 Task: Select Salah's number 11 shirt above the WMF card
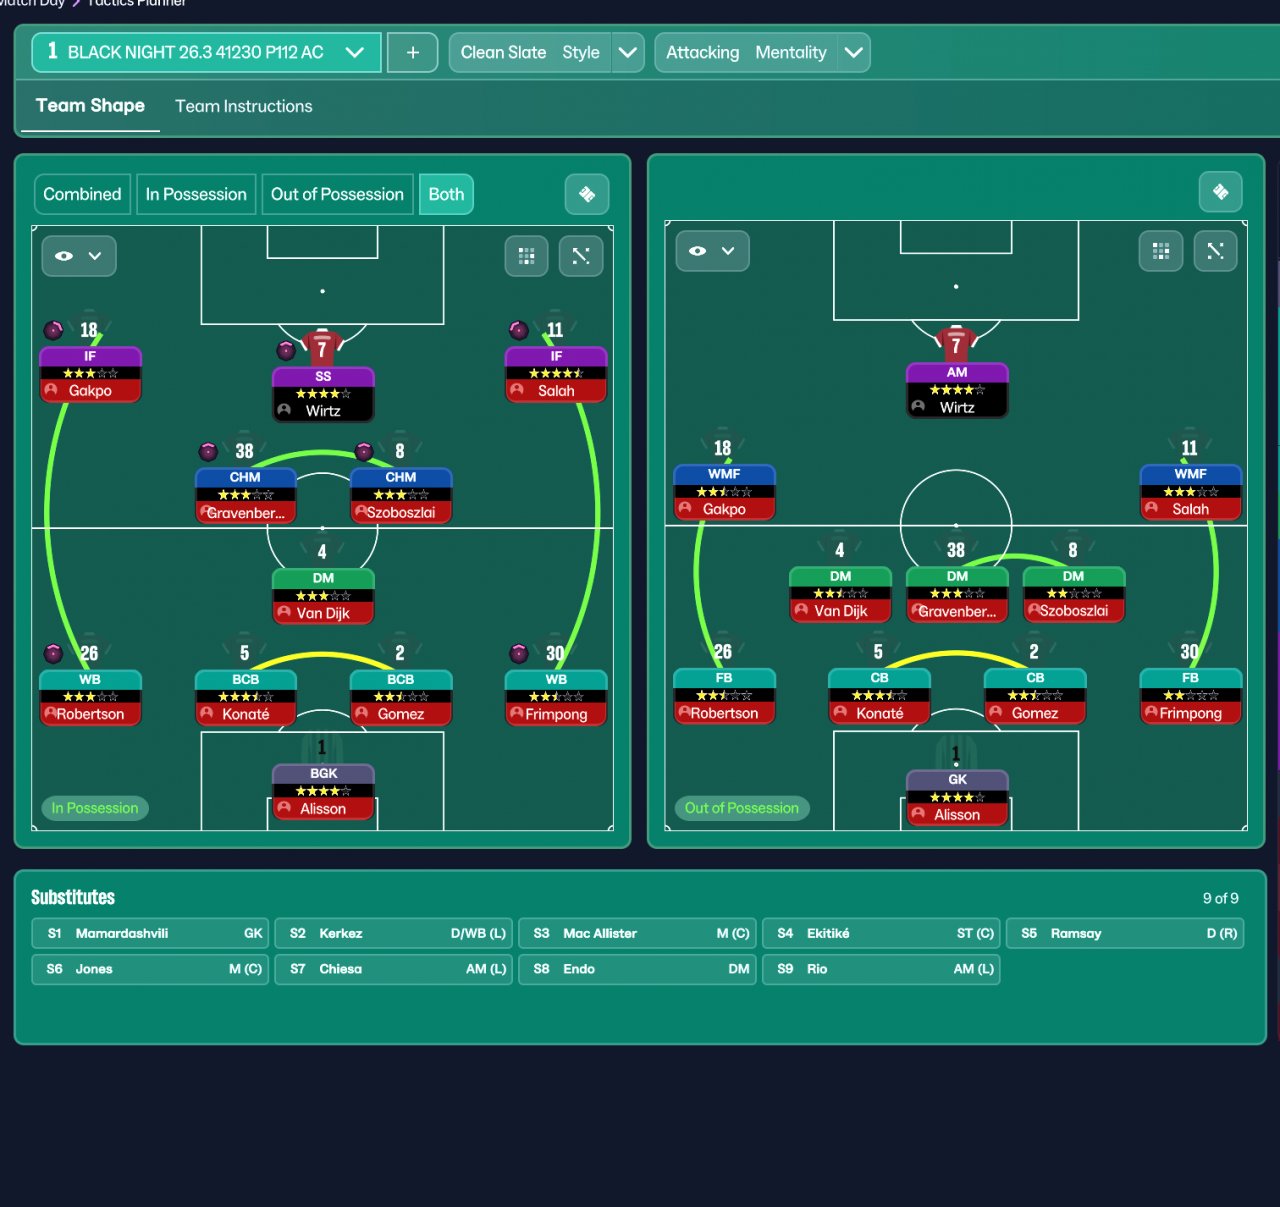click(1189, 447)
